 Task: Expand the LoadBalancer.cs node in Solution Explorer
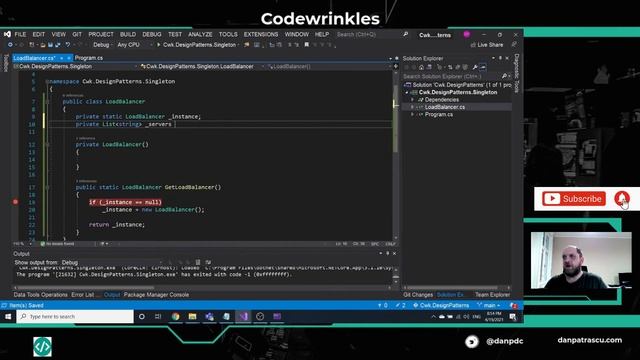412,107
